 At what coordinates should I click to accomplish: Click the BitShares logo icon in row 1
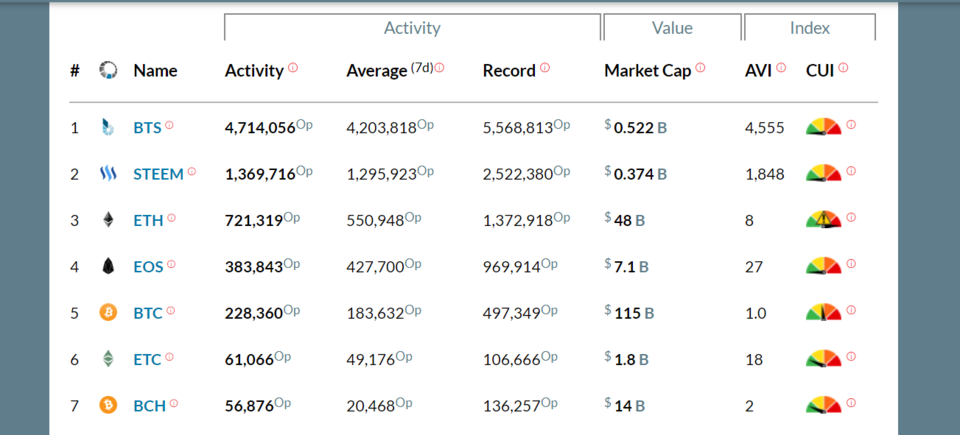click(107, 127)
